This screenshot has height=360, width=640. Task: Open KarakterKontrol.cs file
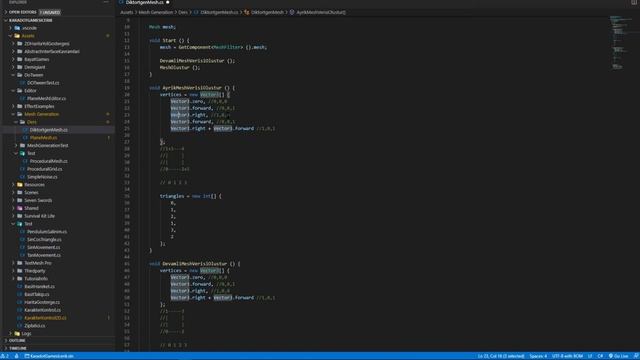click(42, 310)
